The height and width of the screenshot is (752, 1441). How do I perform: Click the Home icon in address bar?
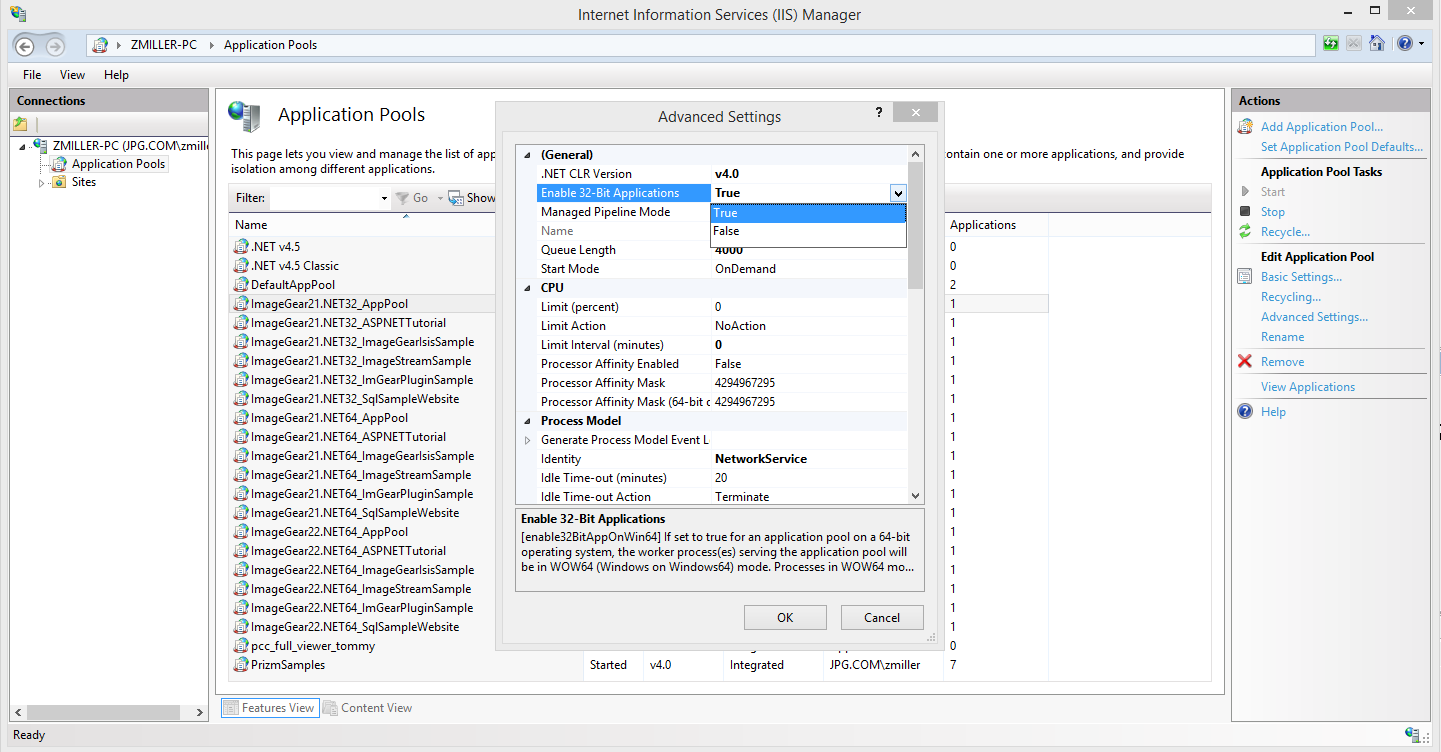[x=1377, y=44]
